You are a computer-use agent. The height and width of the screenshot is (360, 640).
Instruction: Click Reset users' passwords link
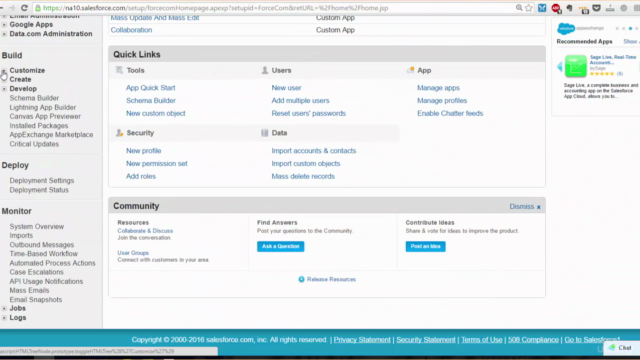309,113
